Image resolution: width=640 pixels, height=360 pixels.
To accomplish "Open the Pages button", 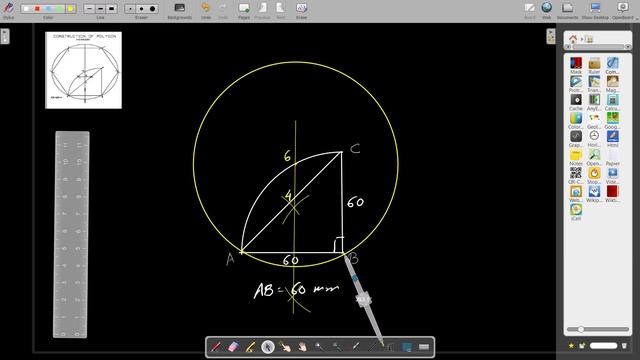I will point(244,10).
